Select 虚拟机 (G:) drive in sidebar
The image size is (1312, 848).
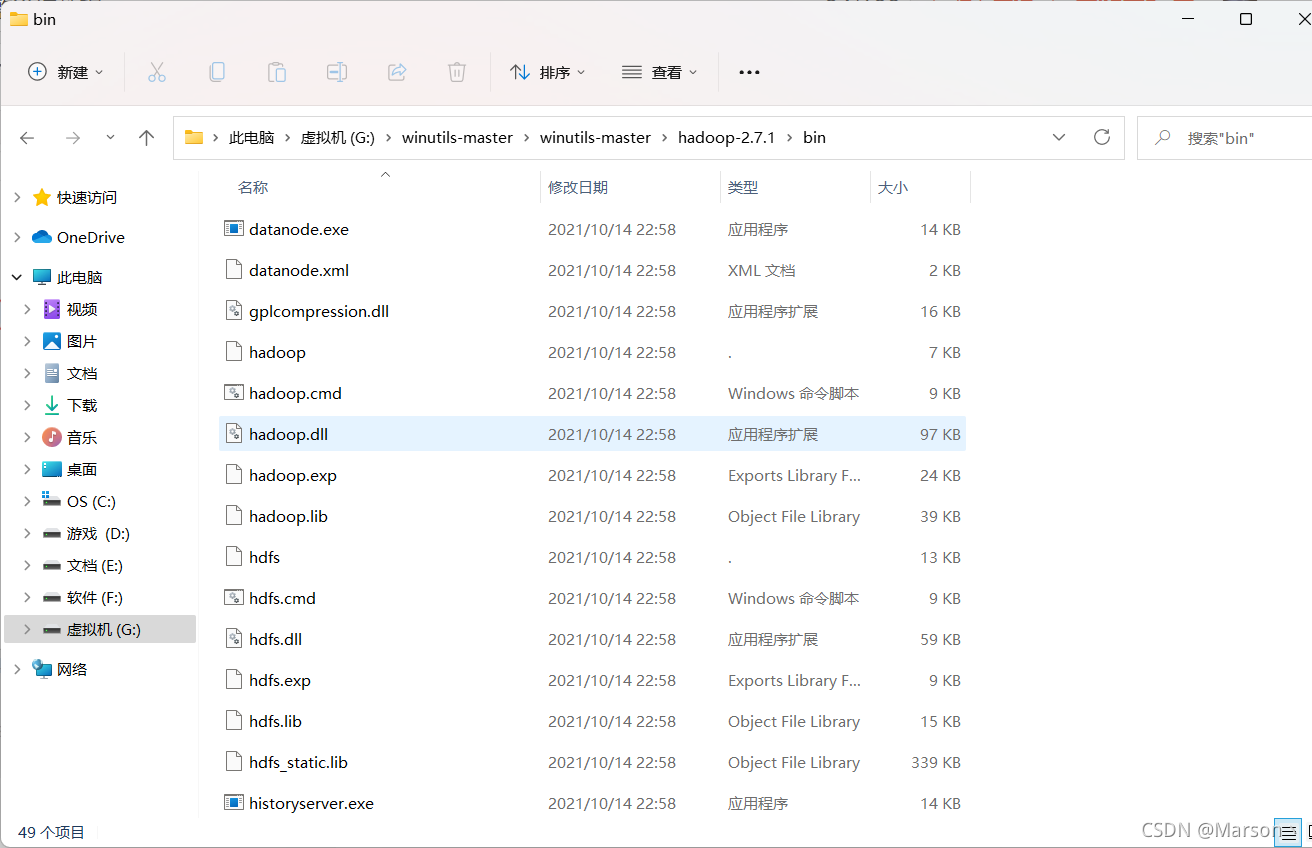click(x=103, y=630)
